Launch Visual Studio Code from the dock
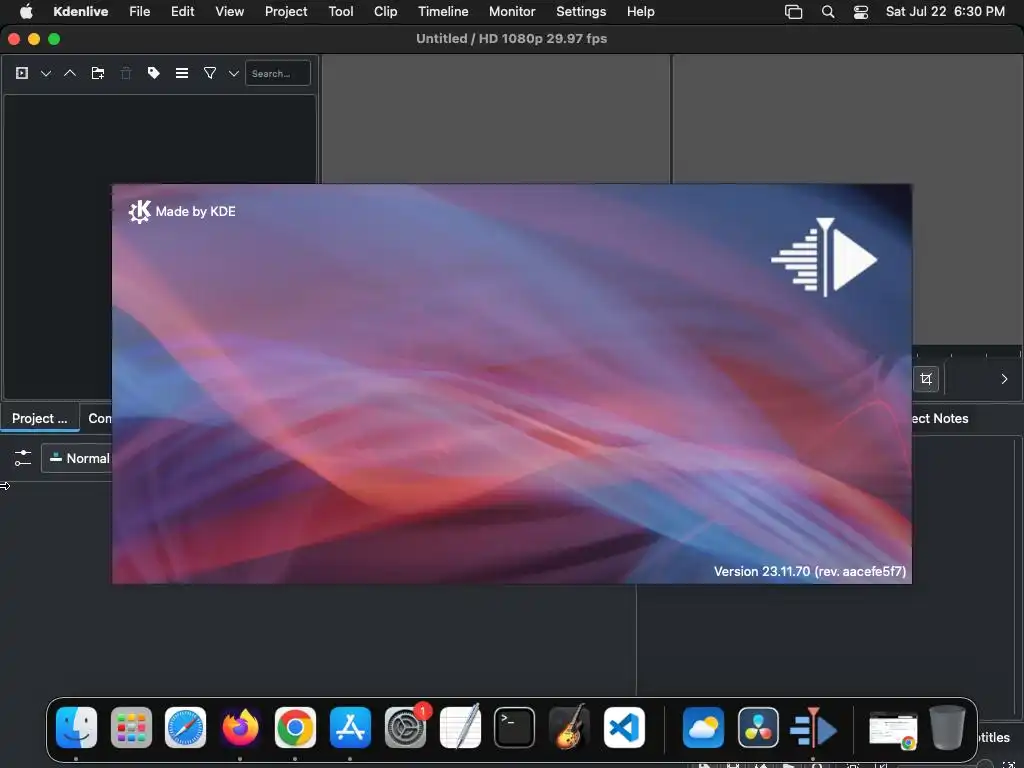Viewport: 1024px width, 768px height. pyautogui.click(x=624, y=728)
